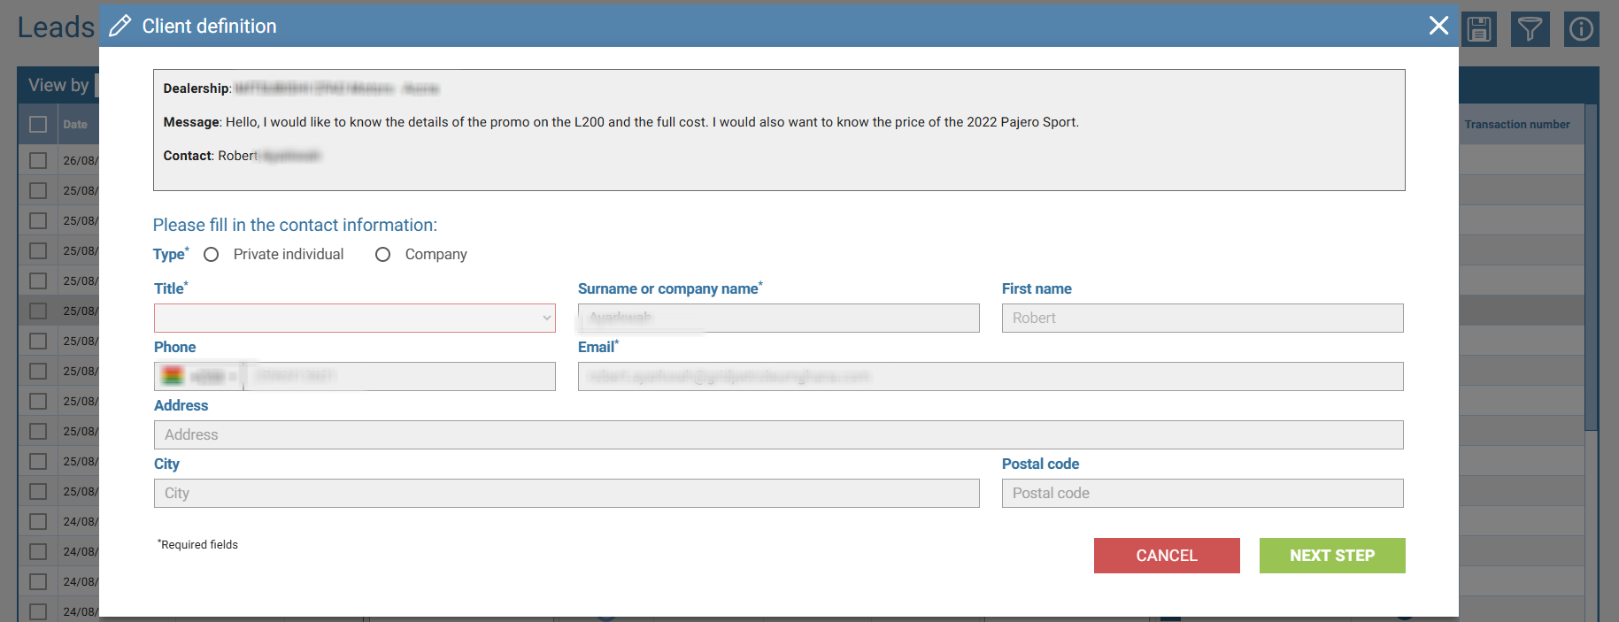1619x622 pixels.
Task: Click the Address input field
Action: [x=779, y=435]
